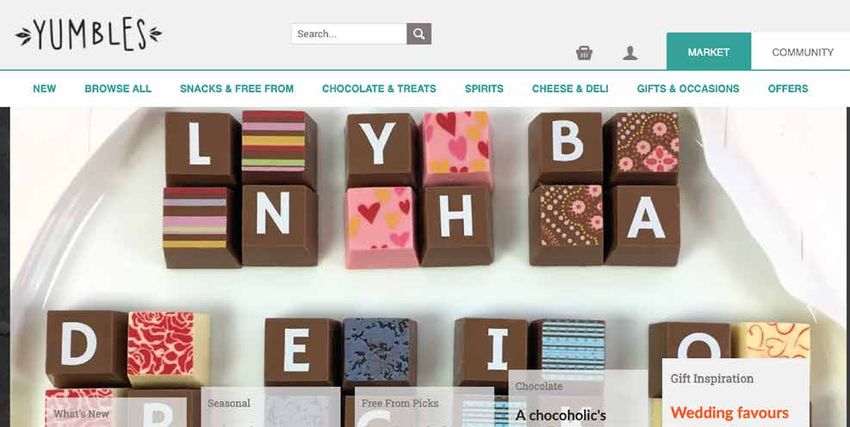Switch to the Market tab
Screen dimensions: 850x427
[709, 52]
